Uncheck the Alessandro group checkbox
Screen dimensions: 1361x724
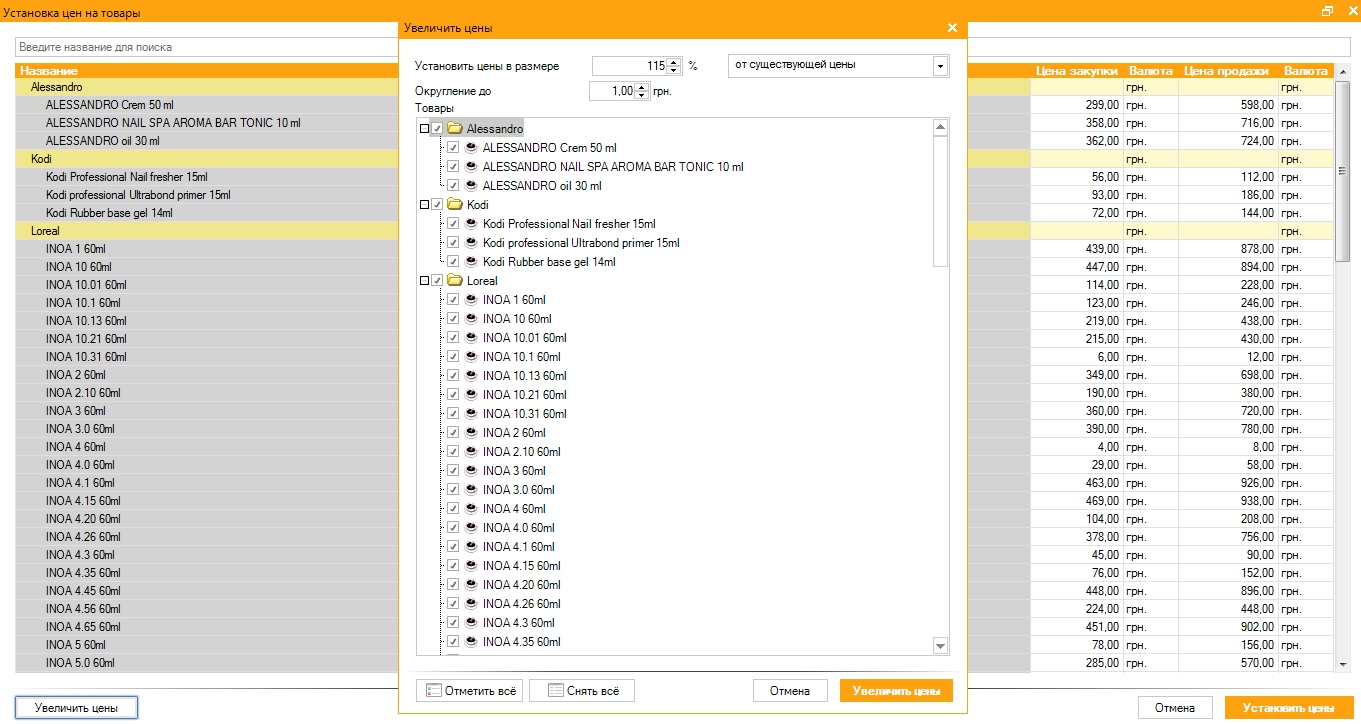pos(437,129)
